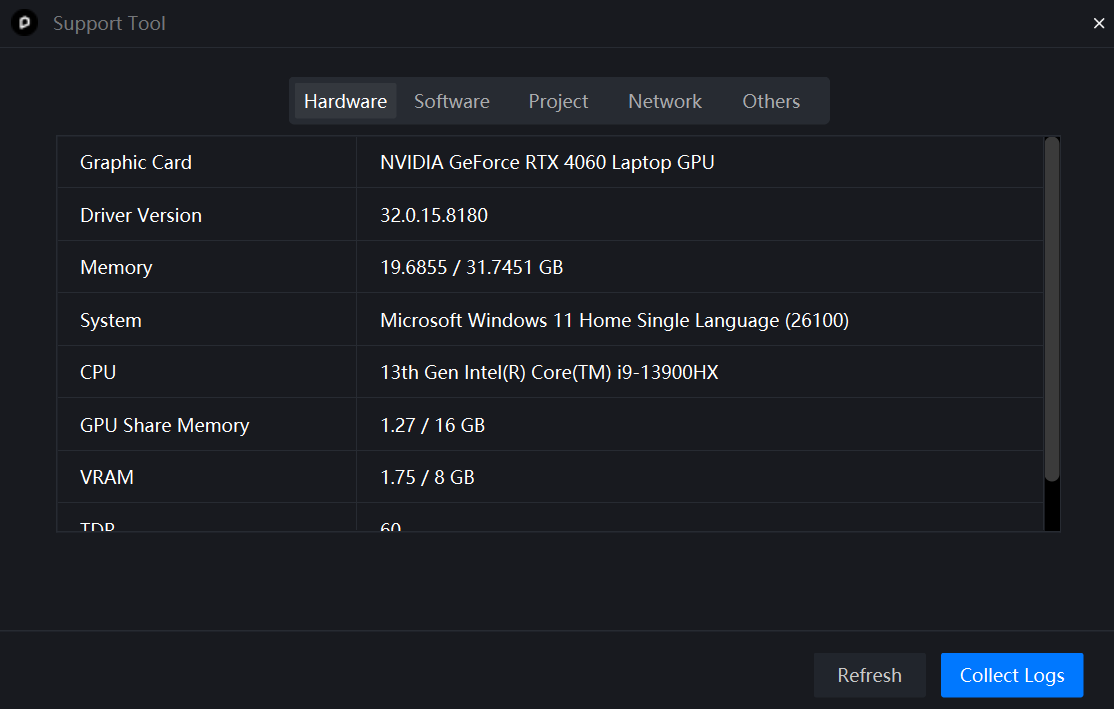The image size is (1114, 709).
Task: Switch to the Hardware tab
Action: pos(345,101)
